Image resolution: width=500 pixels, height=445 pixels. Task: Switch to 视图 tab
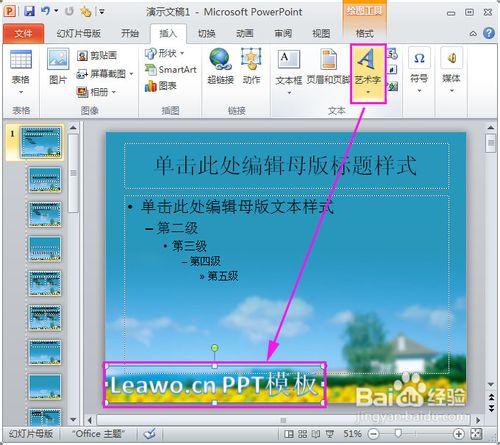click(x=321, y=34)
